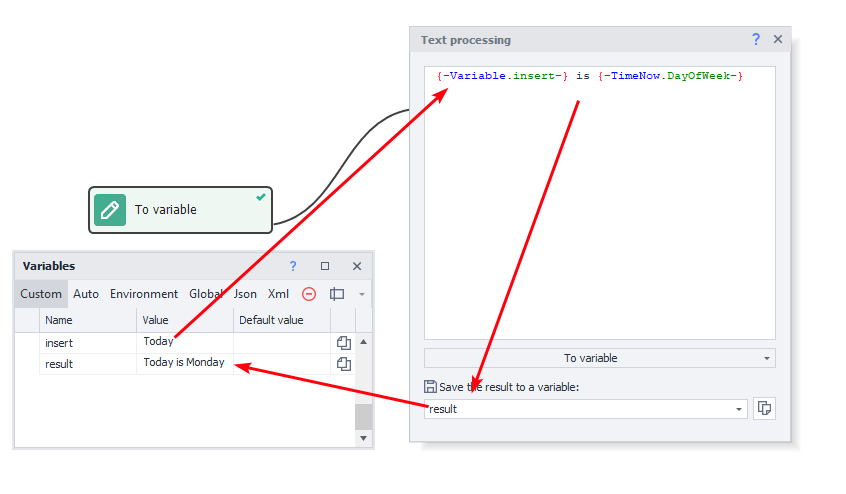The image size is (846, 494).
Task: Click the copy icon beside result field
Action: [764, 408]
